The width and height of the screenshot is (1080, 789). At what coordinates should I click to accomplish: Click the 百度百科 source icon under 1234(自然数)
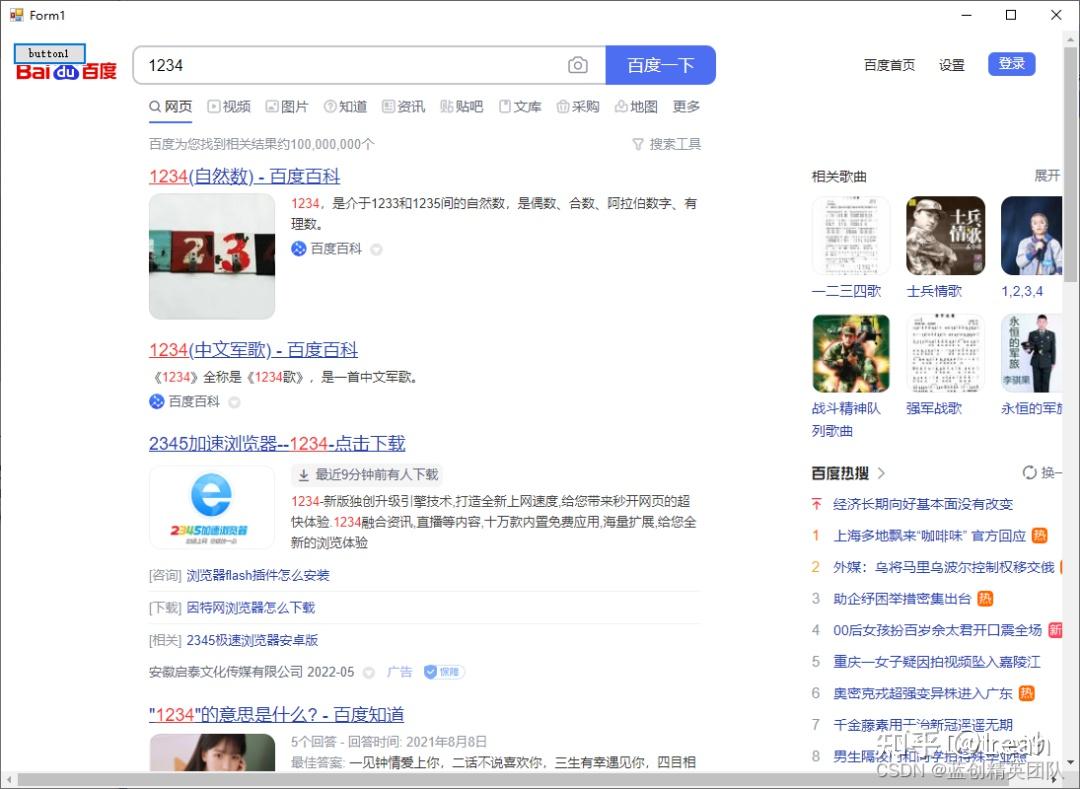coord(299,248)
